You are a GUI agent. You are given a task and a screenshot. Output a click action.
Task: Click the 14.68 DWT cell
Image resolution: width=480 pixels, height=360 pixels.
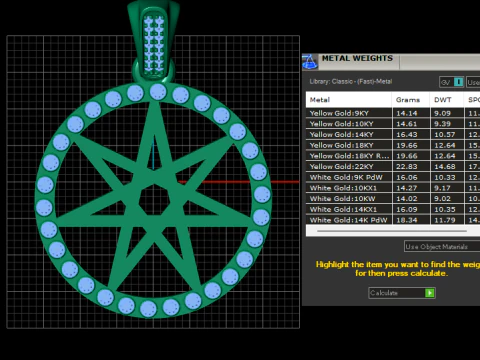[447, 166]
